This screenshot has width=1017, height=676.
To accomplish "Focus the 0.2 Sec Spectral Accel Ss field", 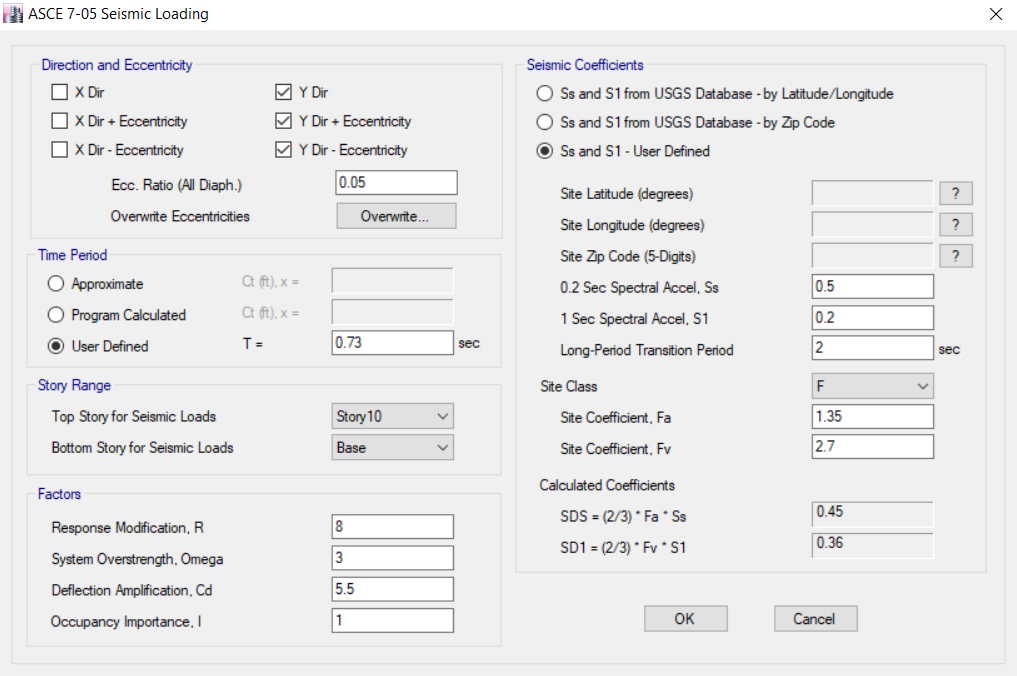I will coord(872,287).
